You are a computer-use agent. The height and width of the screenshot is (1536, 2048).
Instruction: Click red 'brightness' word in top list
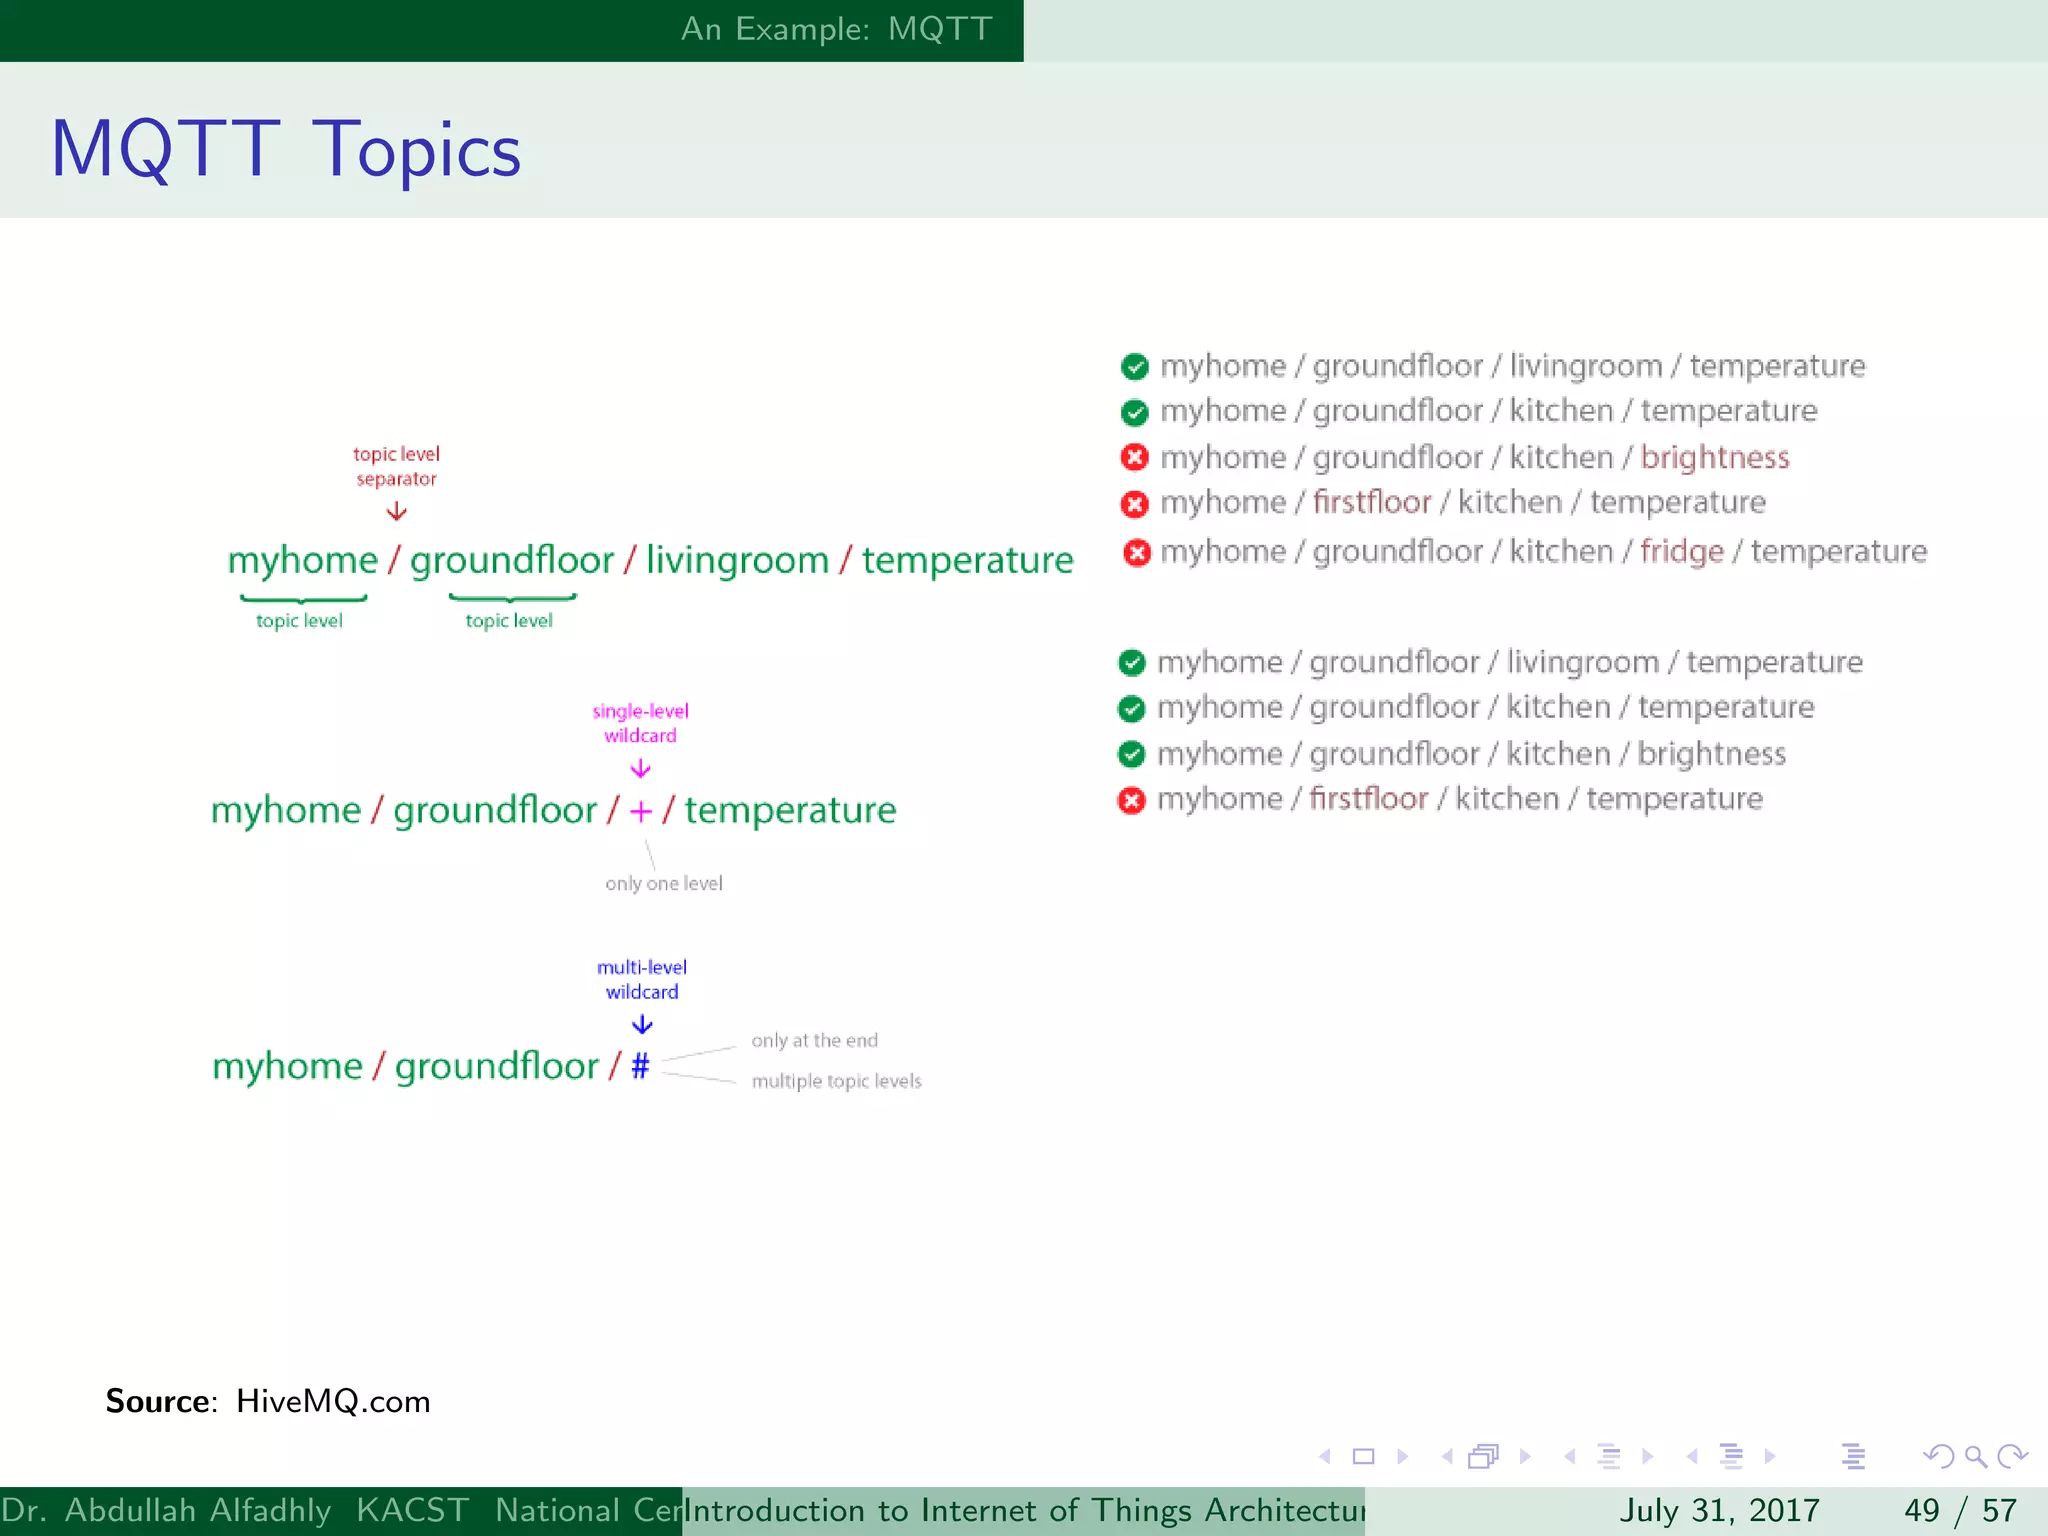click(1715, 458)
